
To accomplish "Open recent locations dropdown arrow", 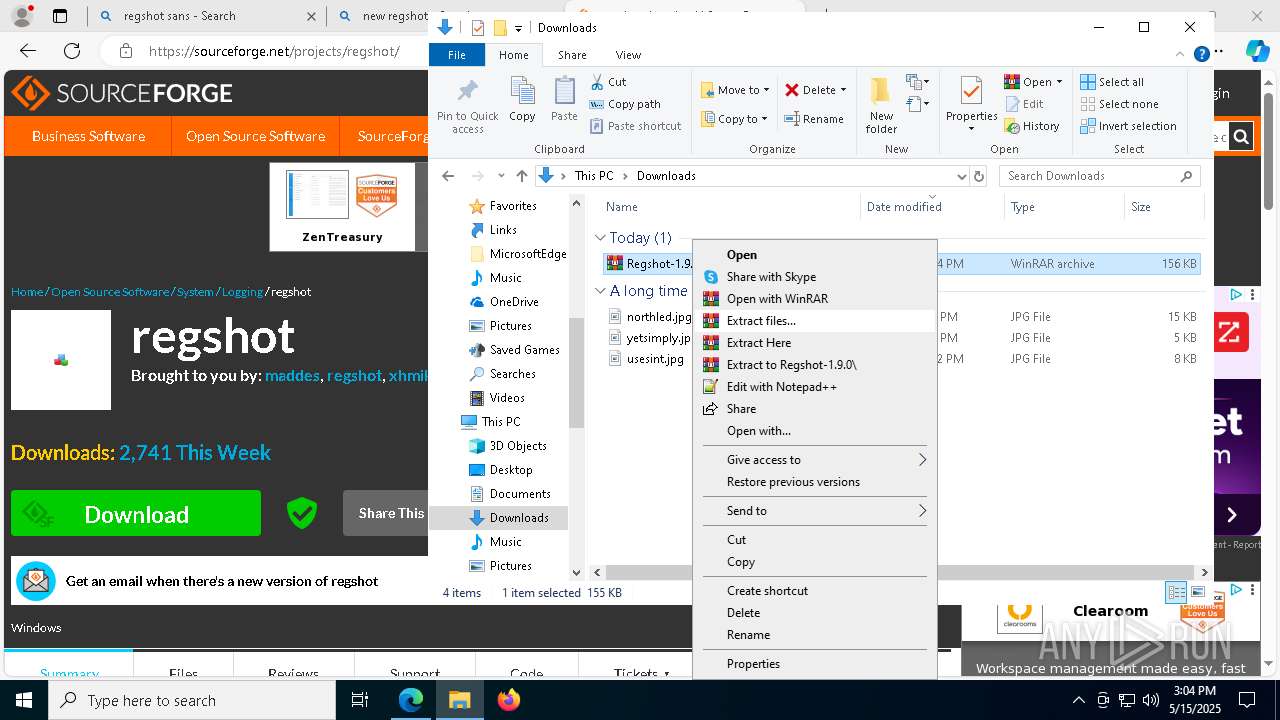I will click(x=501, y=176).
